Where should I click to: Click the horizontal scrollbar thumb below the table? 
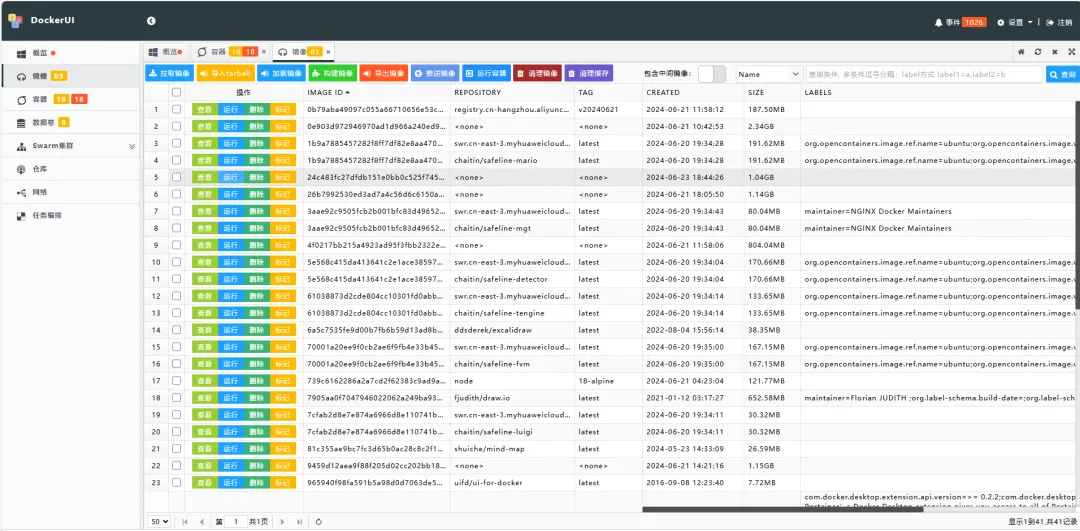(x=782, y=510)
